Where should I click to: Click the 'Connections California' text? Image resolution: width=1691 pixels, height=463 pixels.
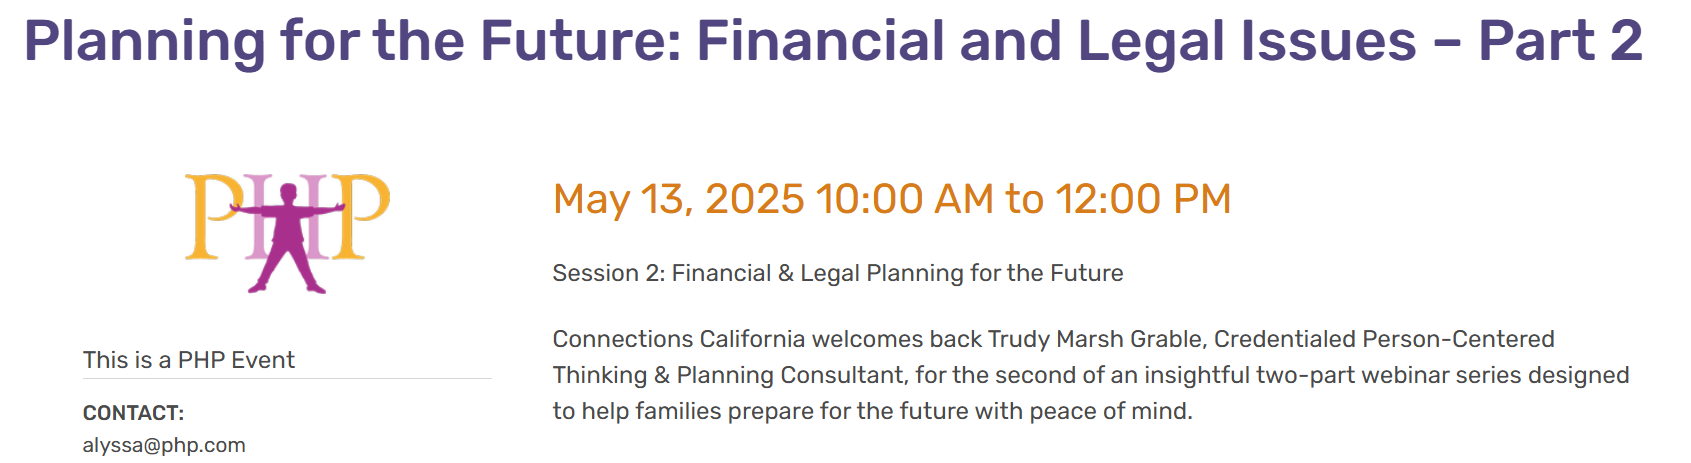(x=679, y=339)
